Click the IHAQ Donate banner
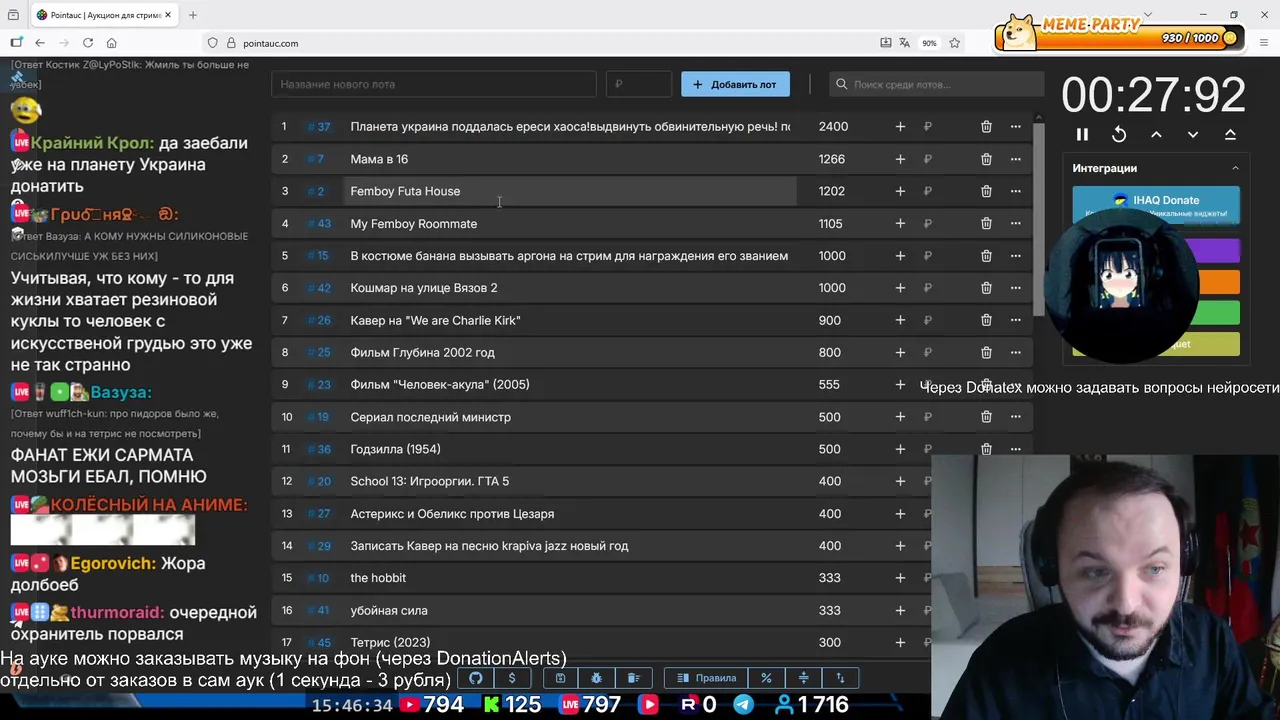1280x720 pixels. point(1156,204)
